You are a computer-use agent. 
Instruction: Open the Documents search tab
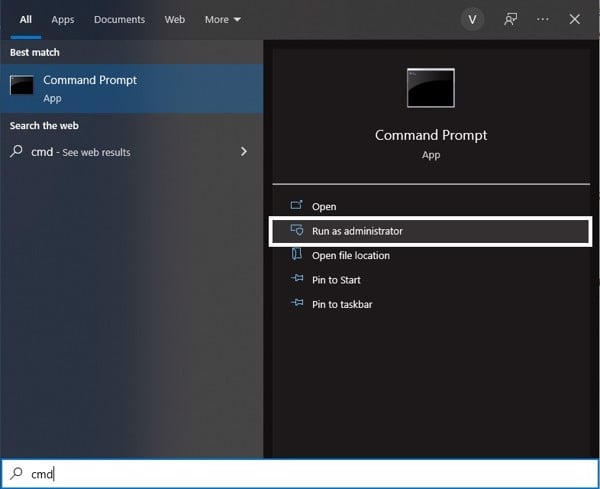[119, 20]
